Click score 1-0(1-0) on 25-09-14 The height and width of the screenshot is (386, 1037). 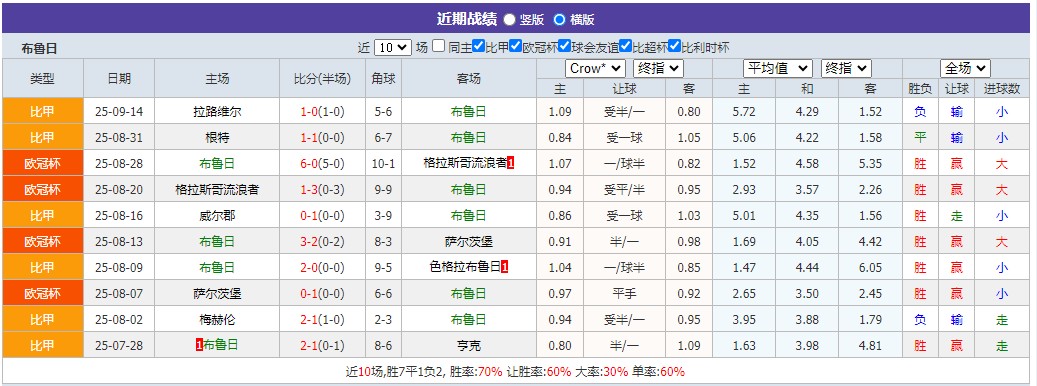tap(322, 112)
